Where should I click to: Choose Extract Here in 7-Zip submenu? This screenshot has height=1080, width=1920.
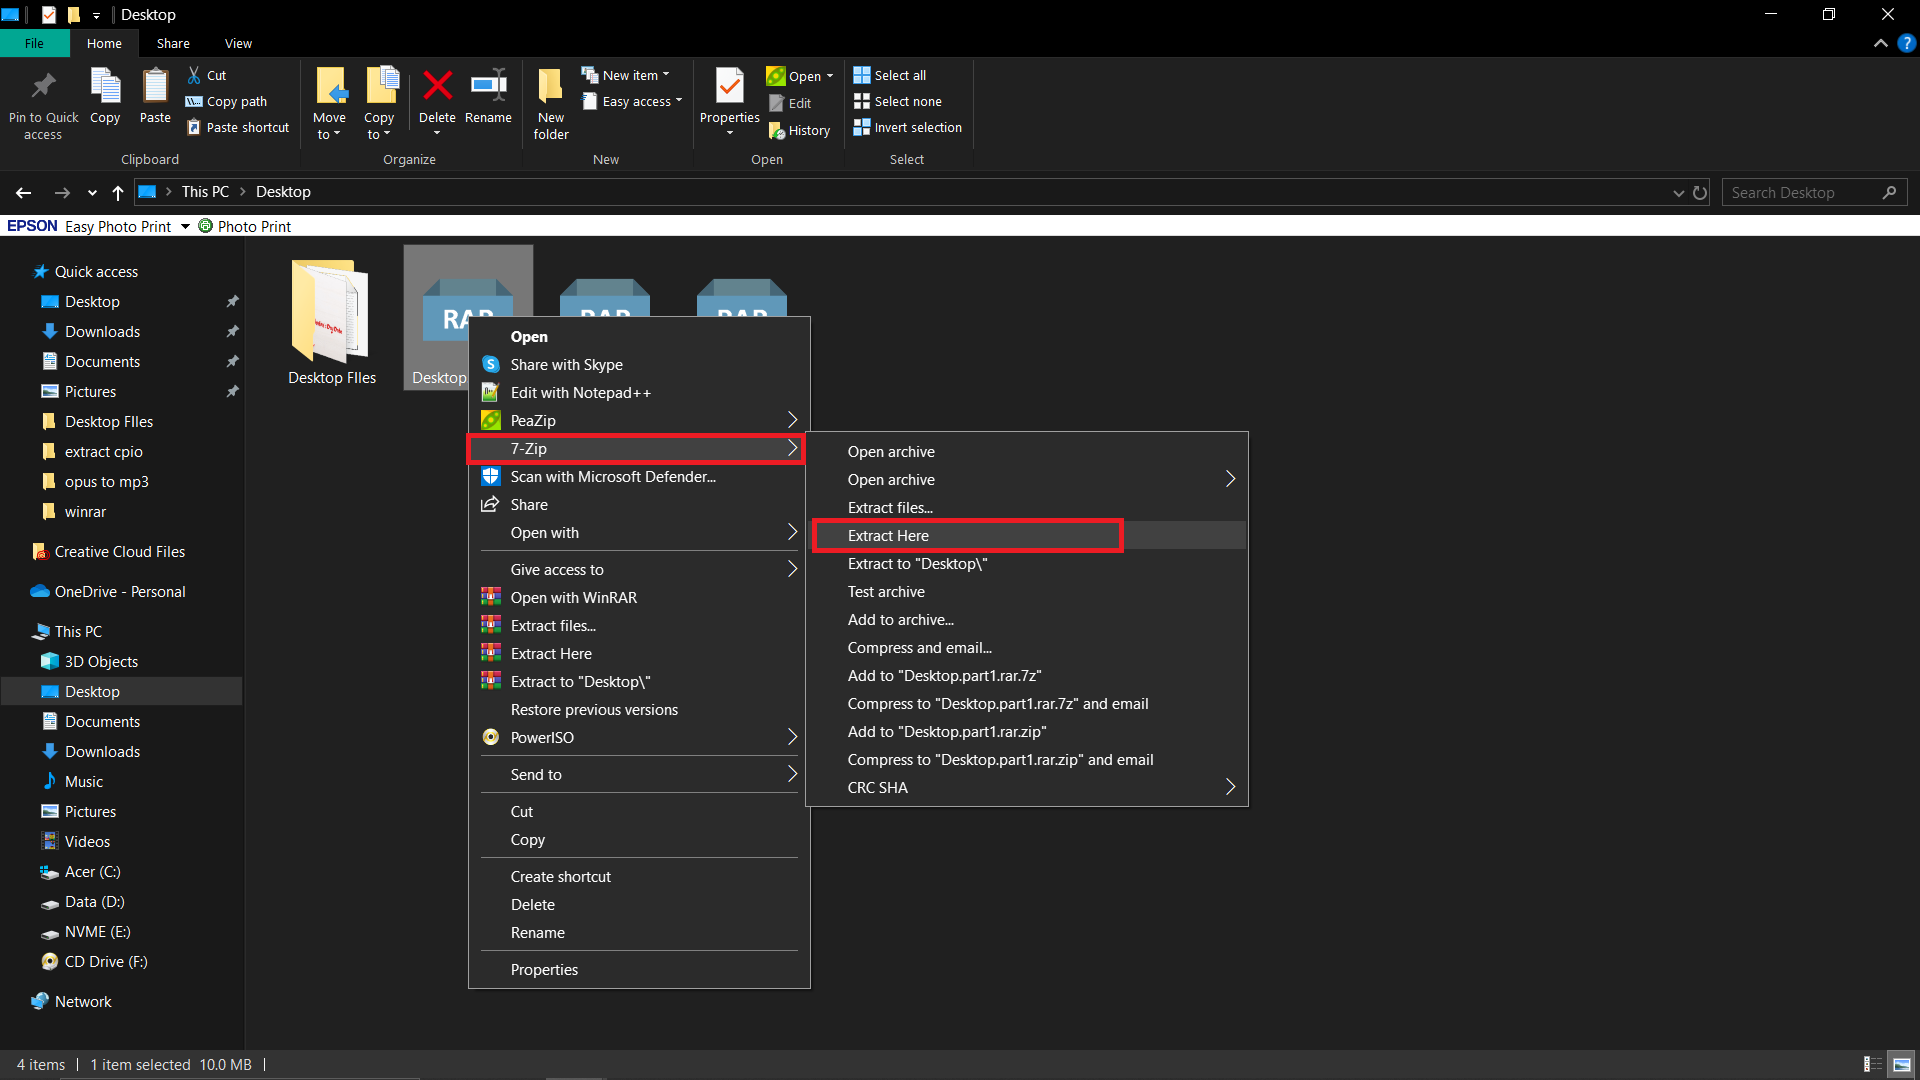pos(1027,536)
